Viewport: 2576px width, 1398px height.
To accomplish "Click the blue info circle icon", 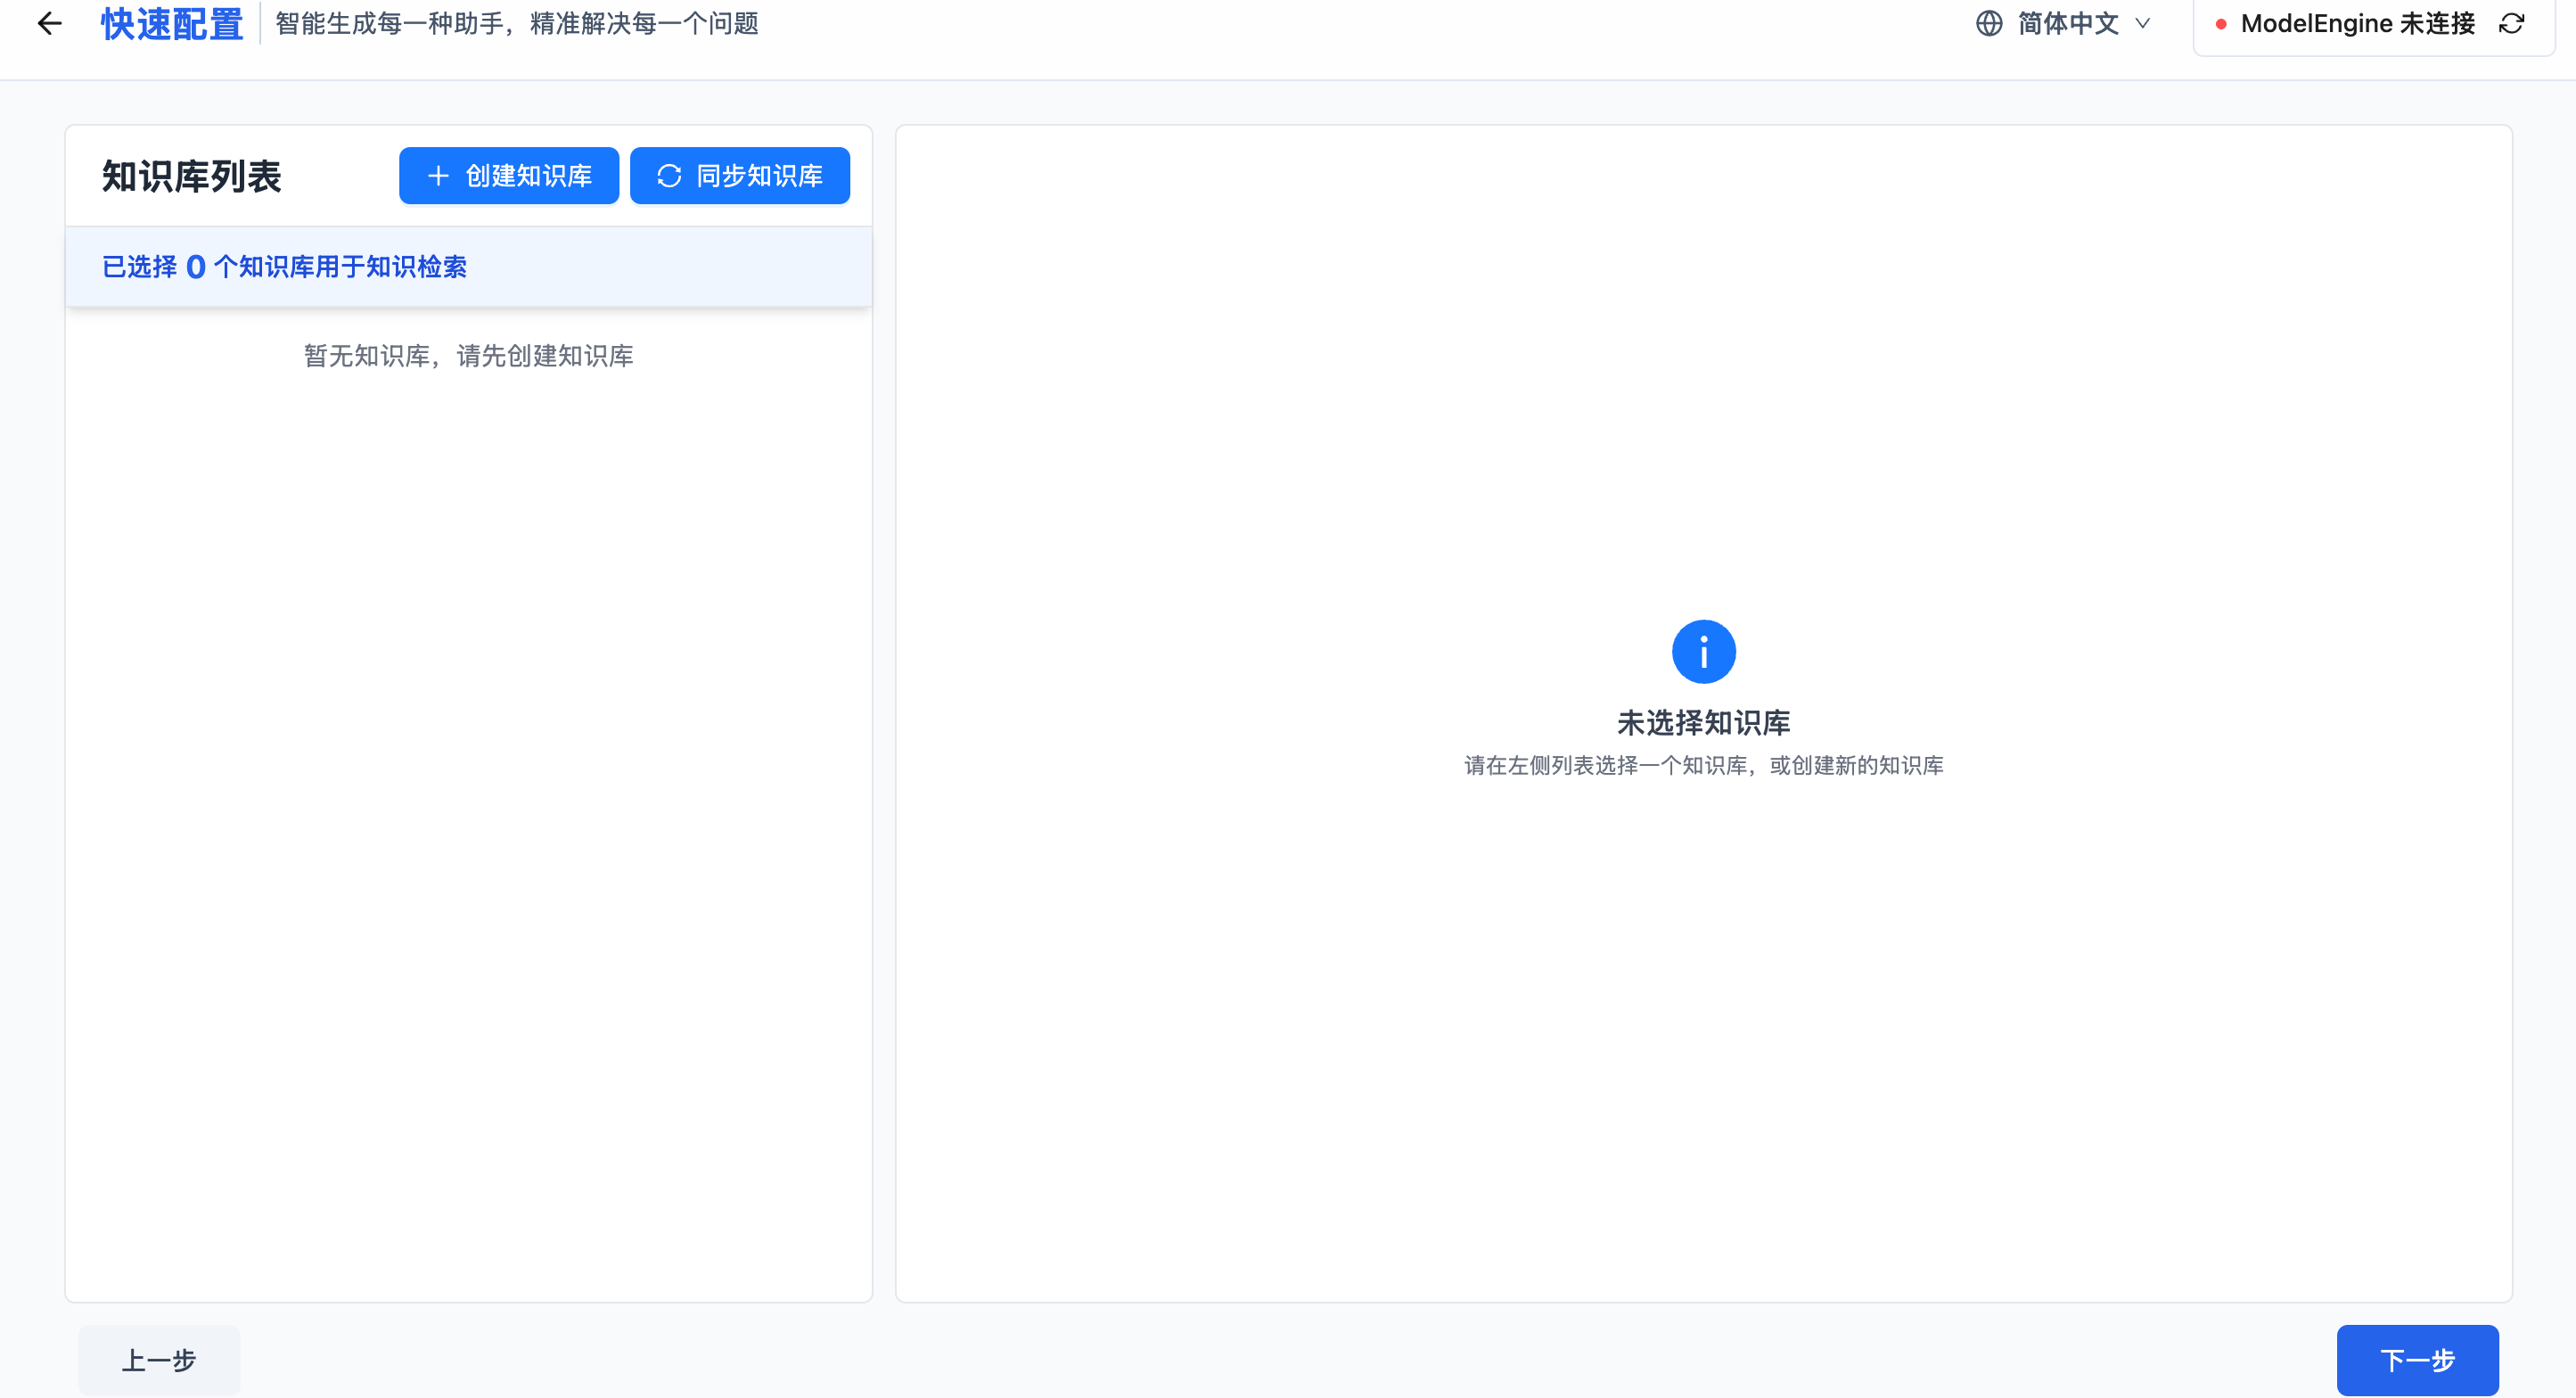I will point(1703,652).
